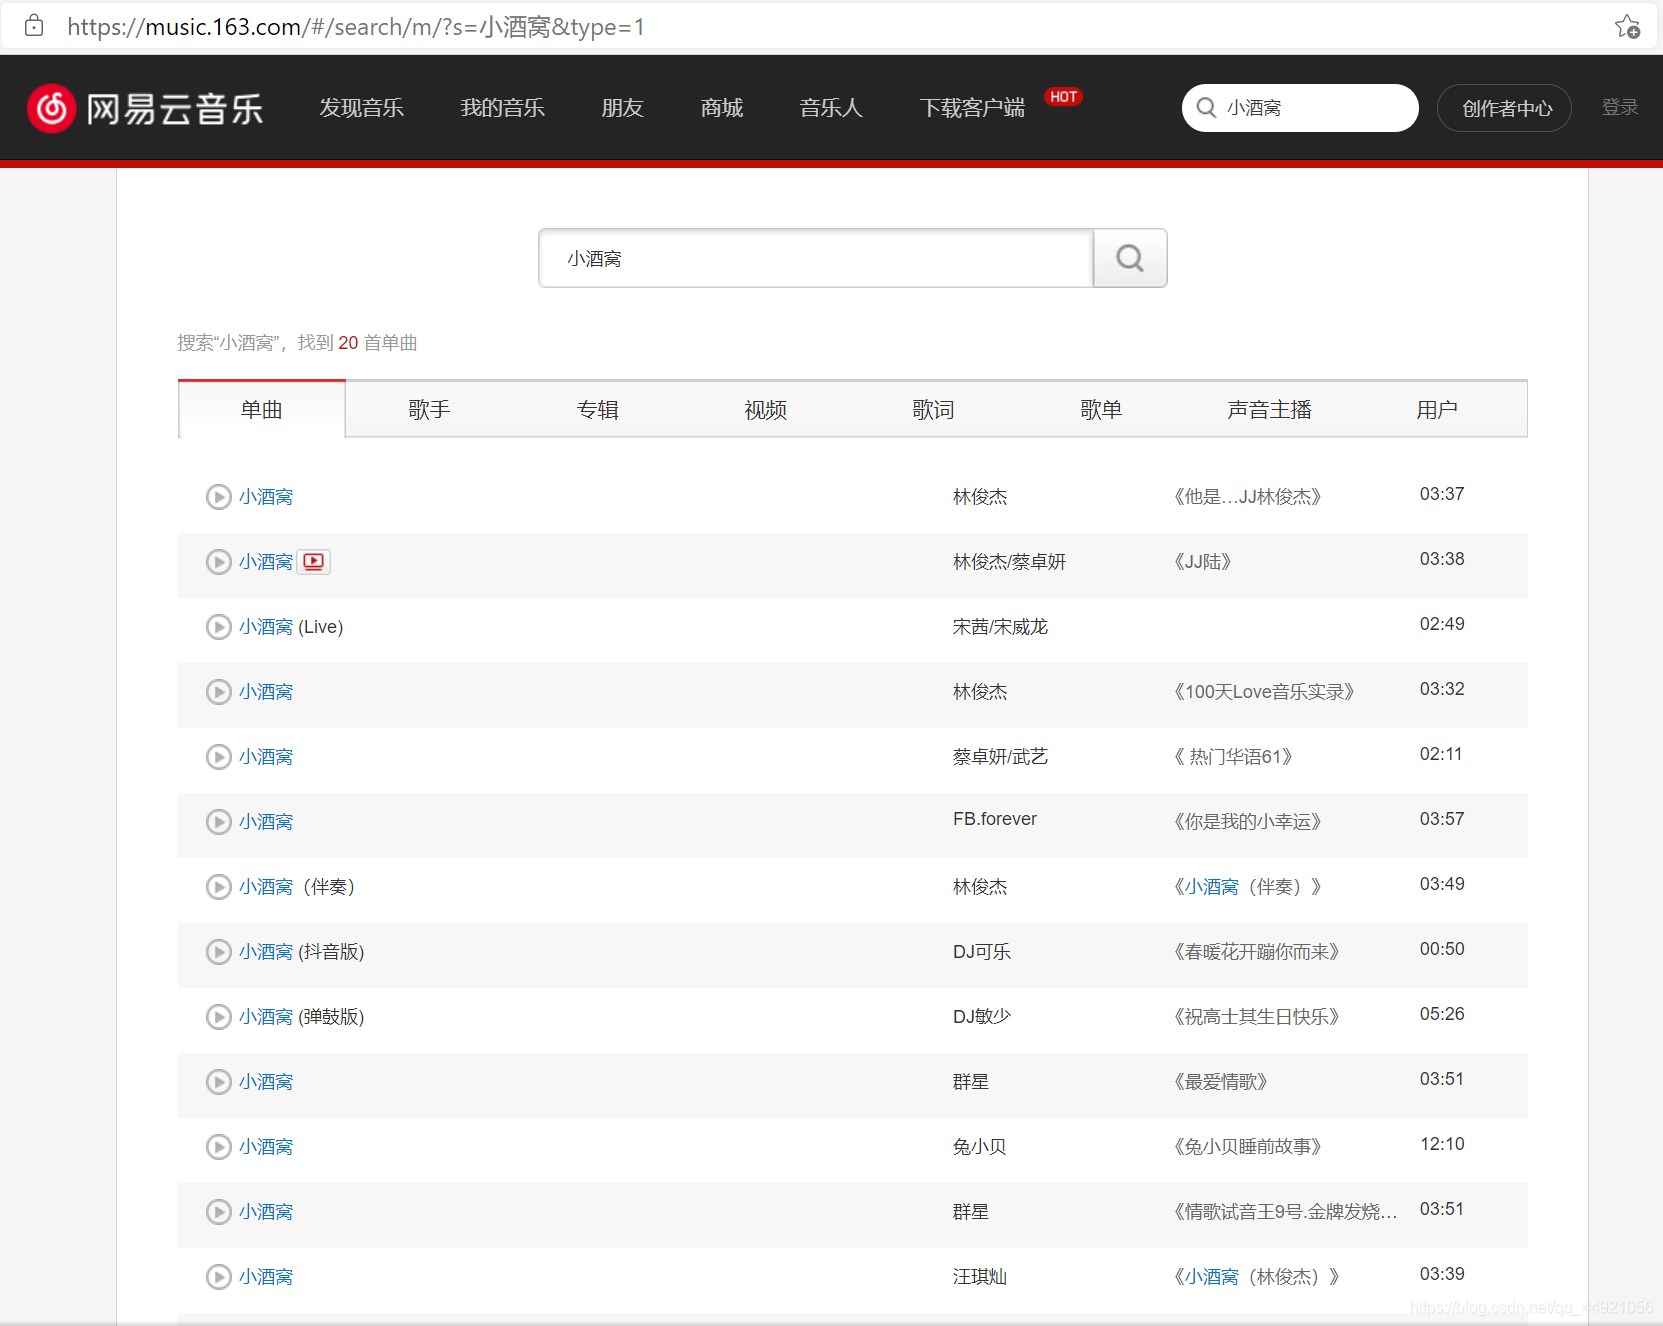1663x1326 pixels.
Task: Play 小酒窝 by 汪琪灿
Action: pos(218,1277)
